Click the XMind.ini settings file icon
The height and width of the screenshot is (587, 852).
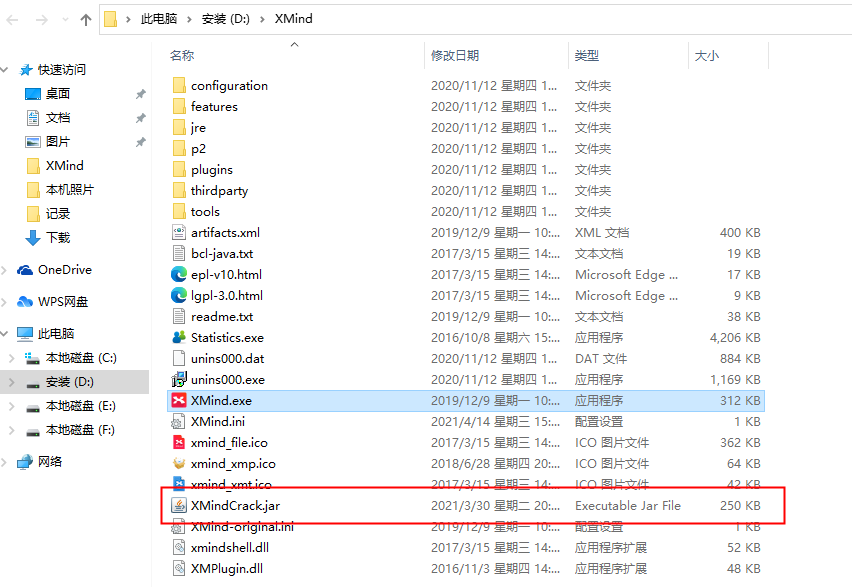tap(178, 422)
